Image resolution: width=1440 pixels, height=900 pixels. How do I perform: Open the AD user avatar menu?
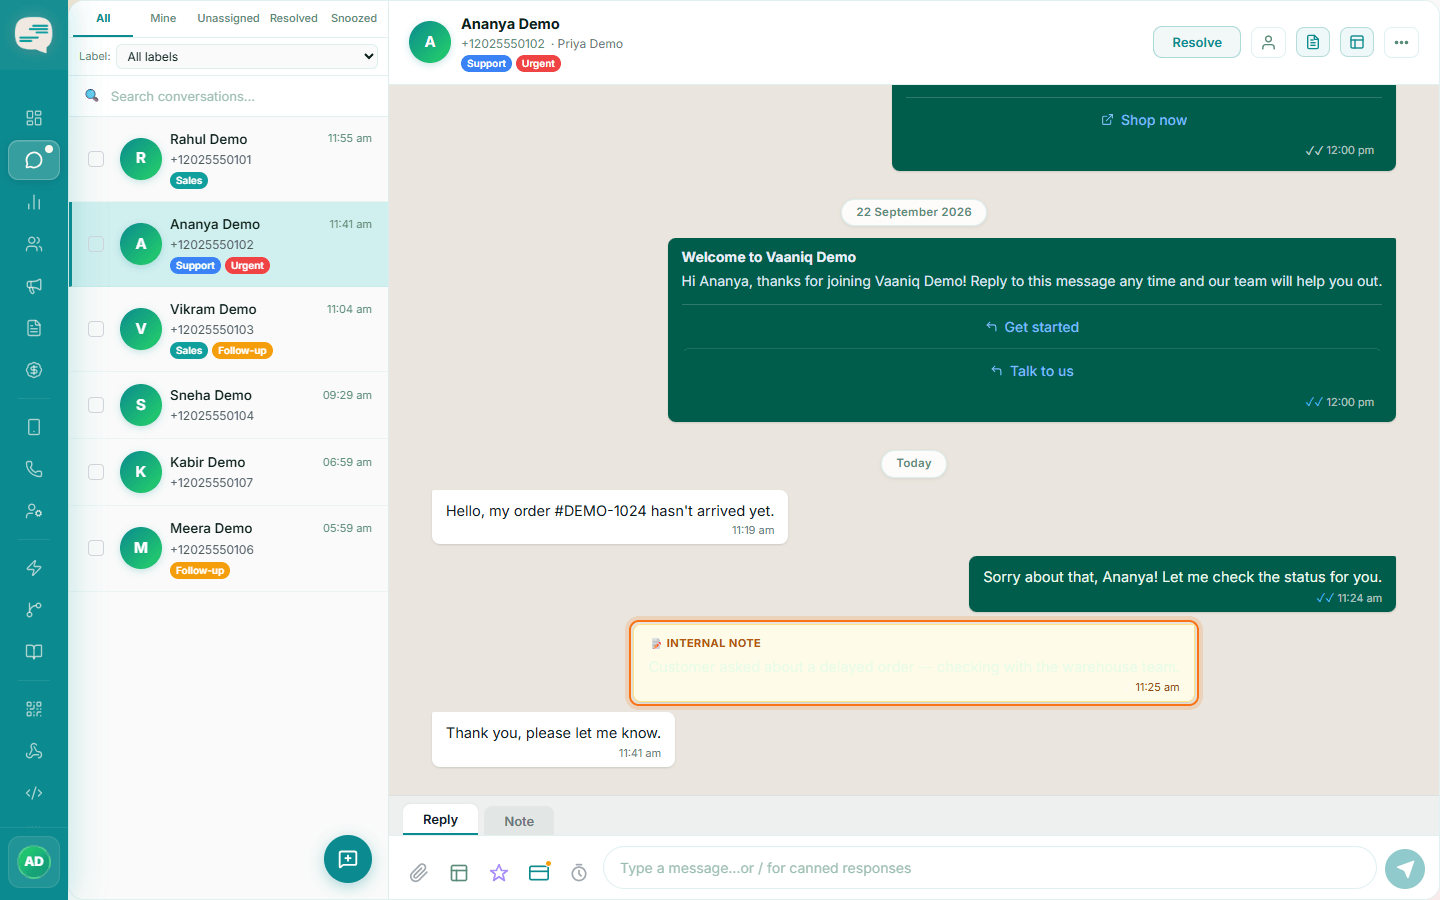(x=34, y=862)
